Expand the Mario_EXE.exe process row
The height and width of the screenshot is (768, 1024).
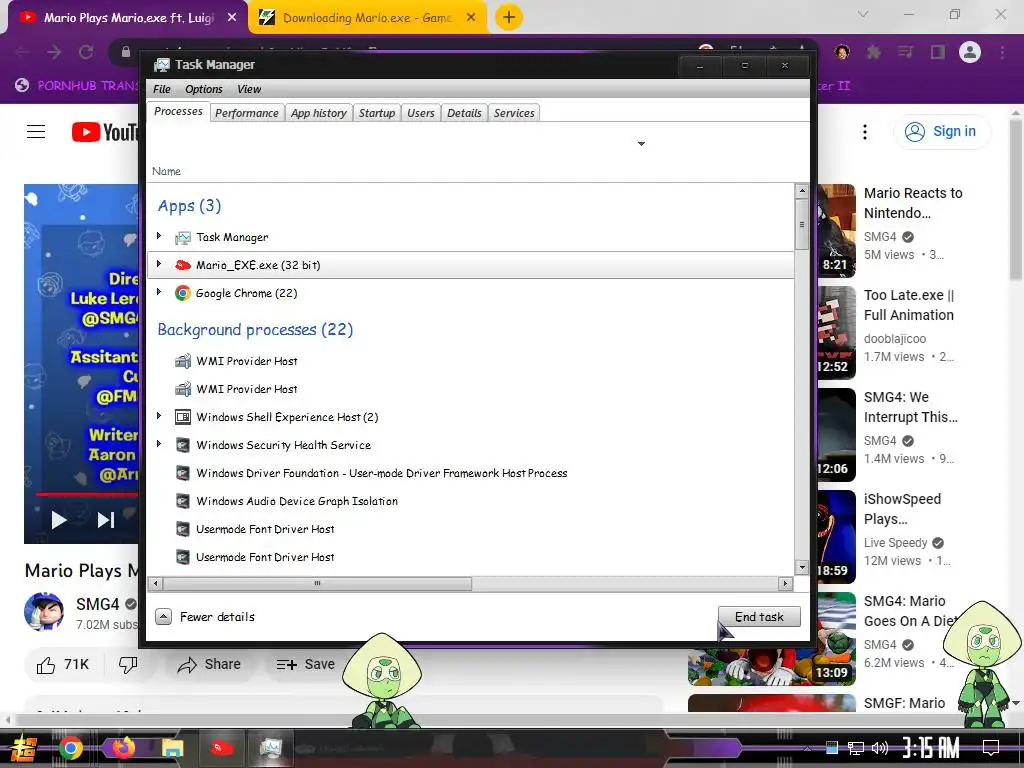(x=159, y=263)
